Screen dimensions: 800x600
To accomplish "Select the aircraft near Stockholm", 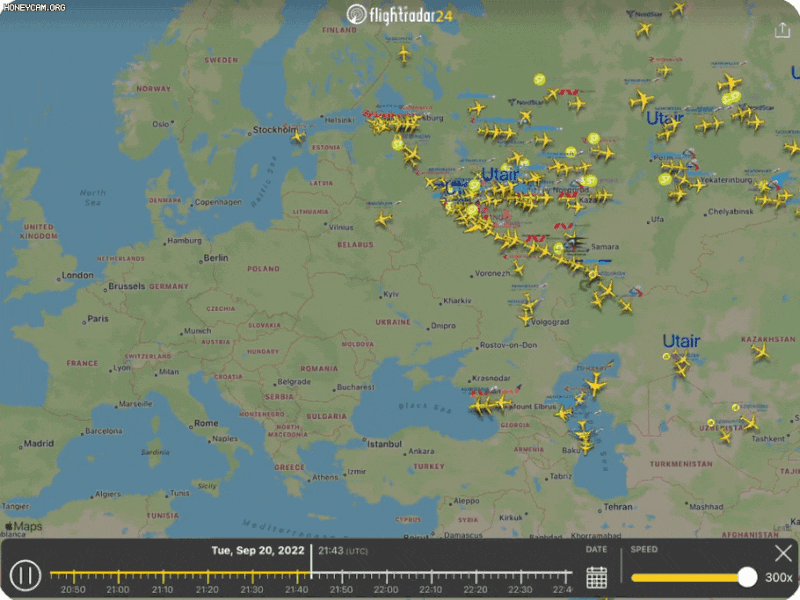I will 299,136.
